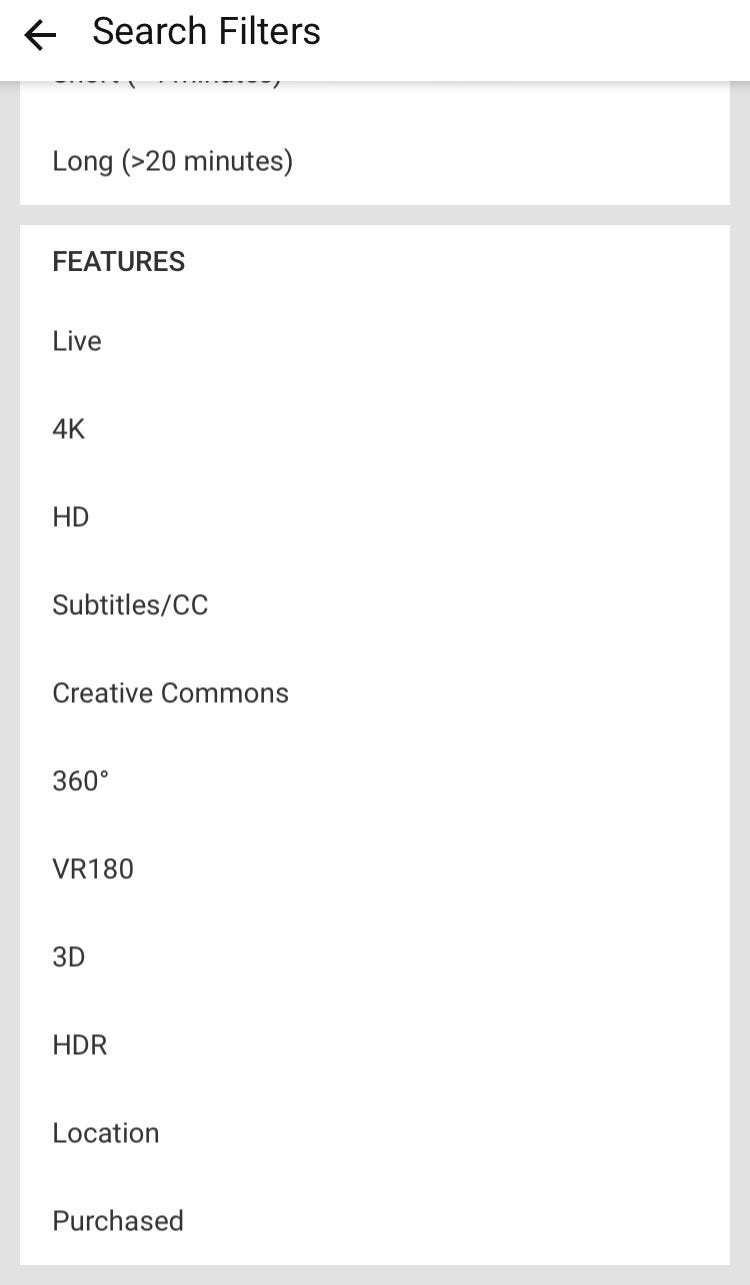Click the Search Filters title text

point(206,32)
